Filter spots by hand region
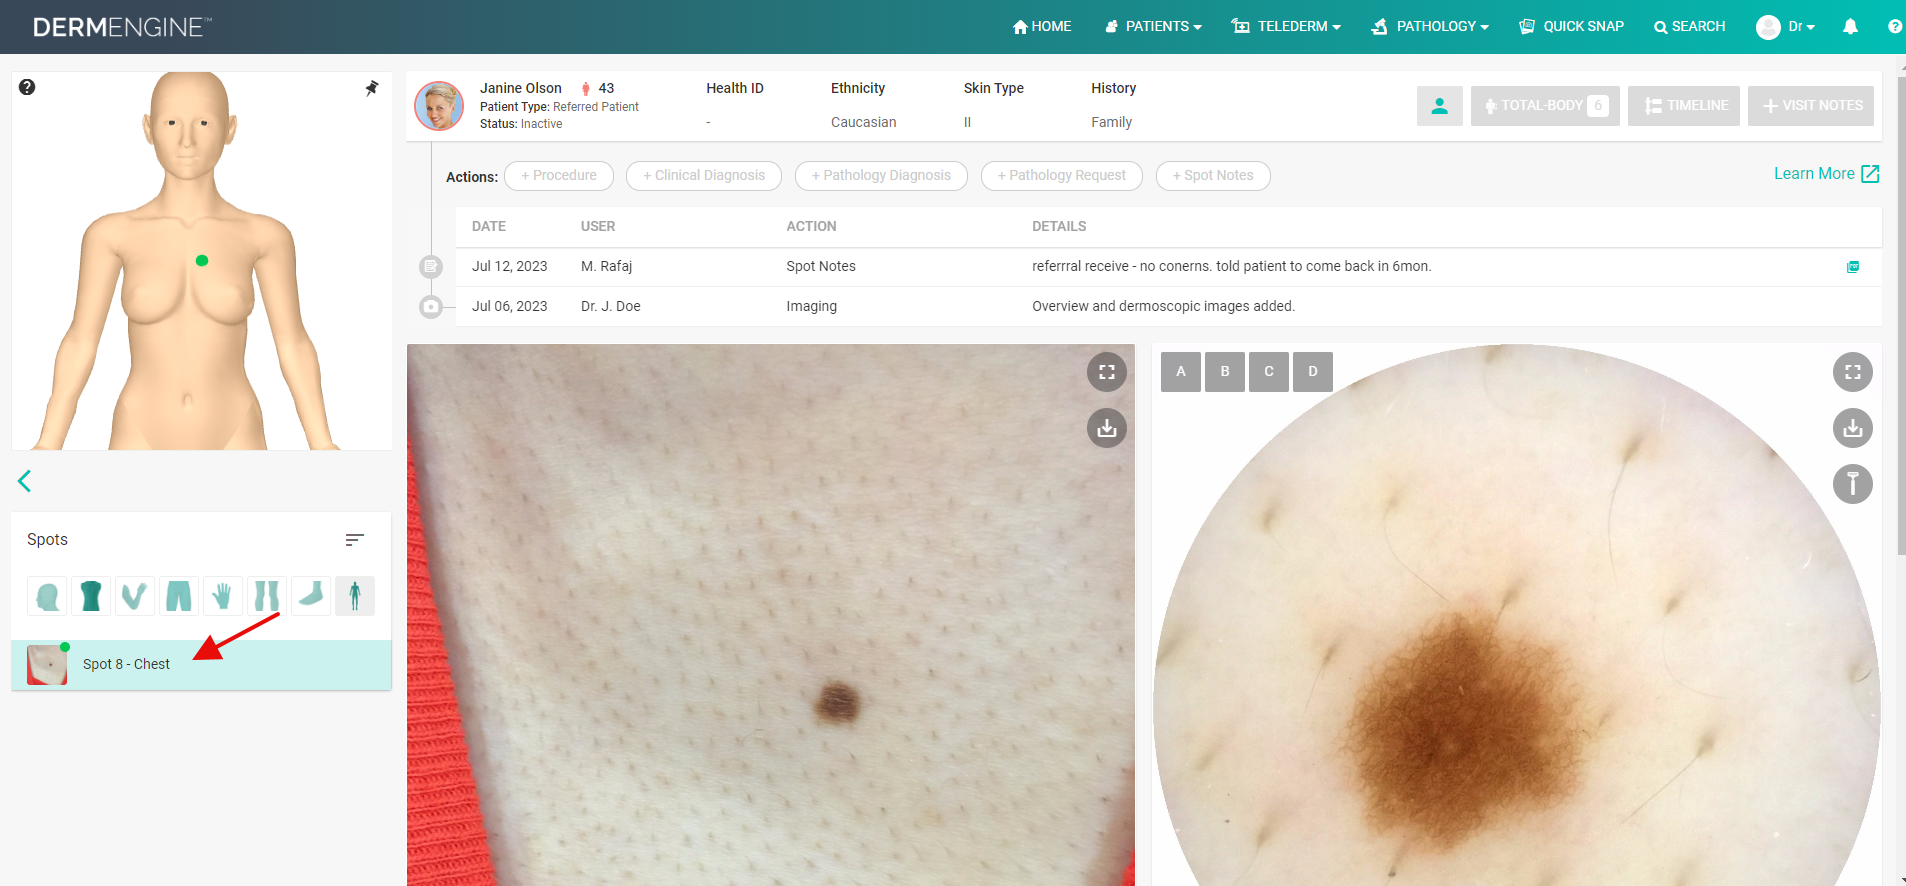This screenshot has width=1906, height=886. click(x=223, y=596)
